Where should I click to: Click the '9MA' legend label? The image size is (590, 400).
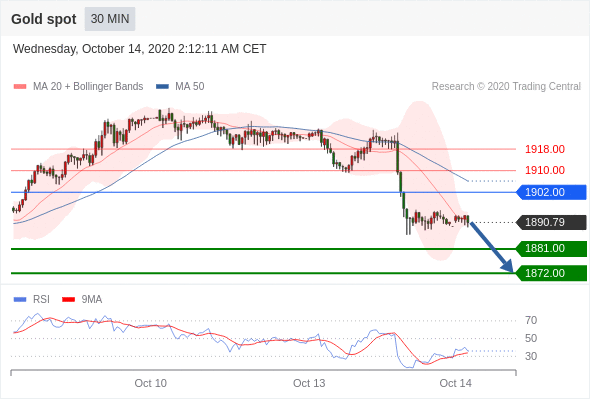tap(92, 300)
